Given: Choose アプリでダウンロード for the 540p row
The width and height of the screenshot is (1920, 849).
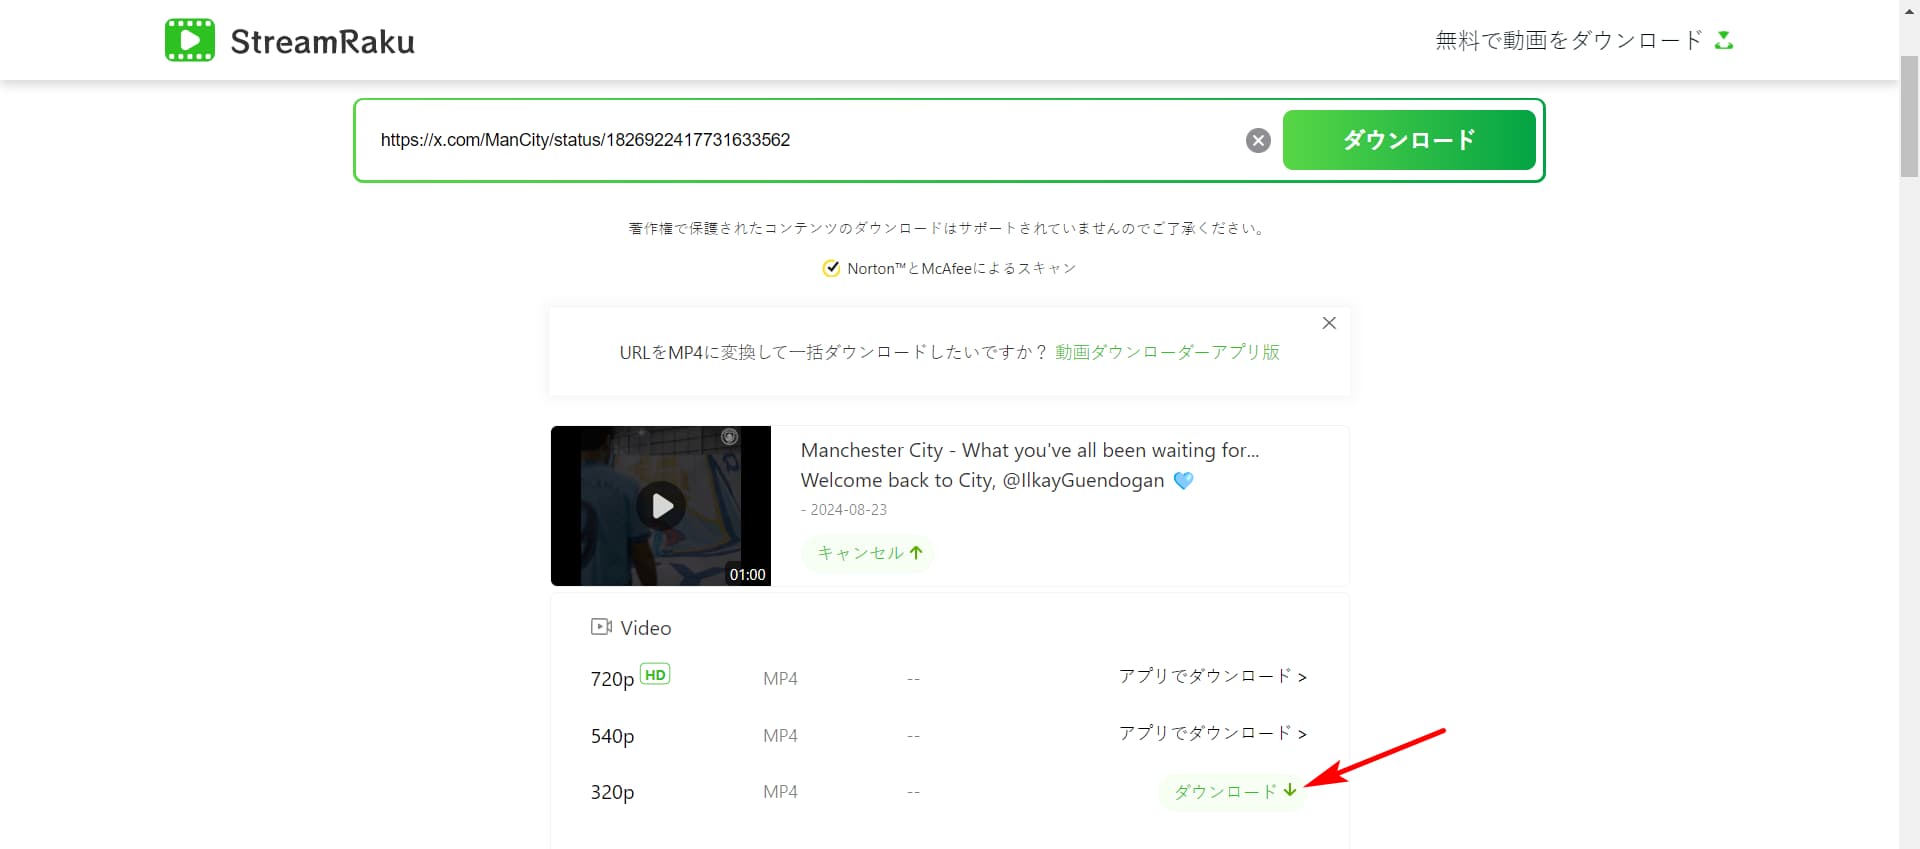Looking at the screenshot, I should point(1213,733).
